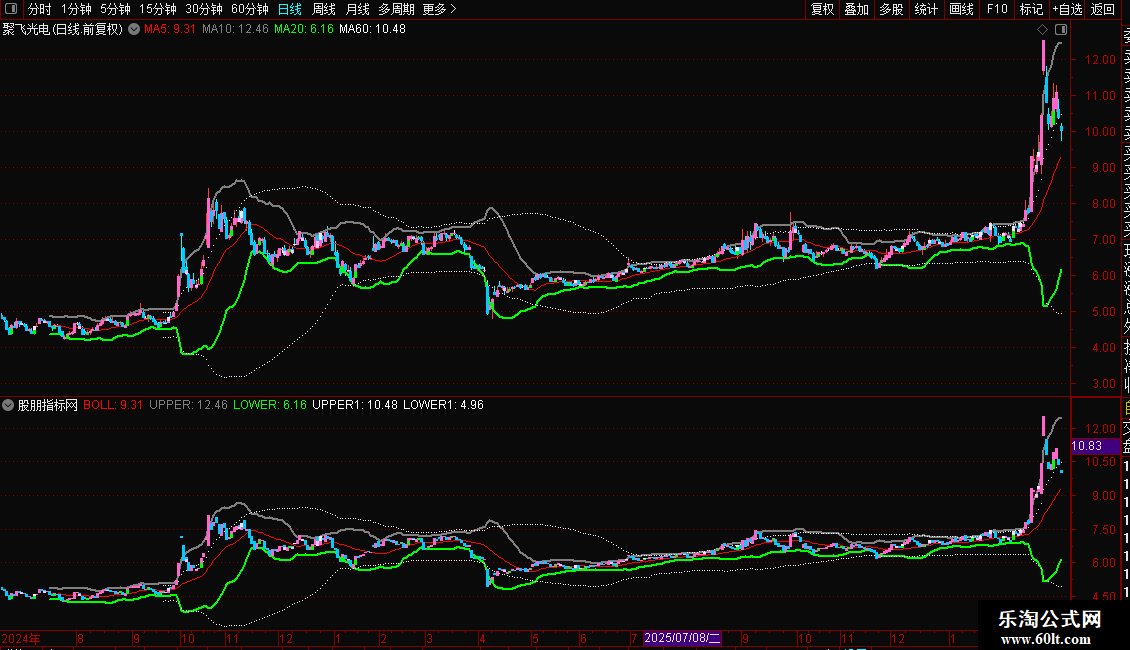Toggle the left sidebar panel icon
The width and height of the screenshot is (1130, 650).
click(11, 9)
